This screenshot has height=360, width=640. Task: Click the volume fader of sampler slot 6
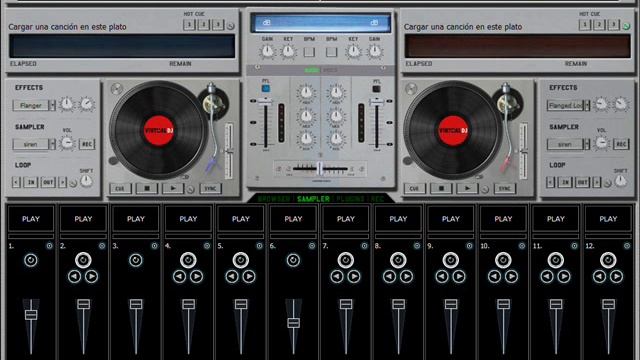tap(293, 322)
